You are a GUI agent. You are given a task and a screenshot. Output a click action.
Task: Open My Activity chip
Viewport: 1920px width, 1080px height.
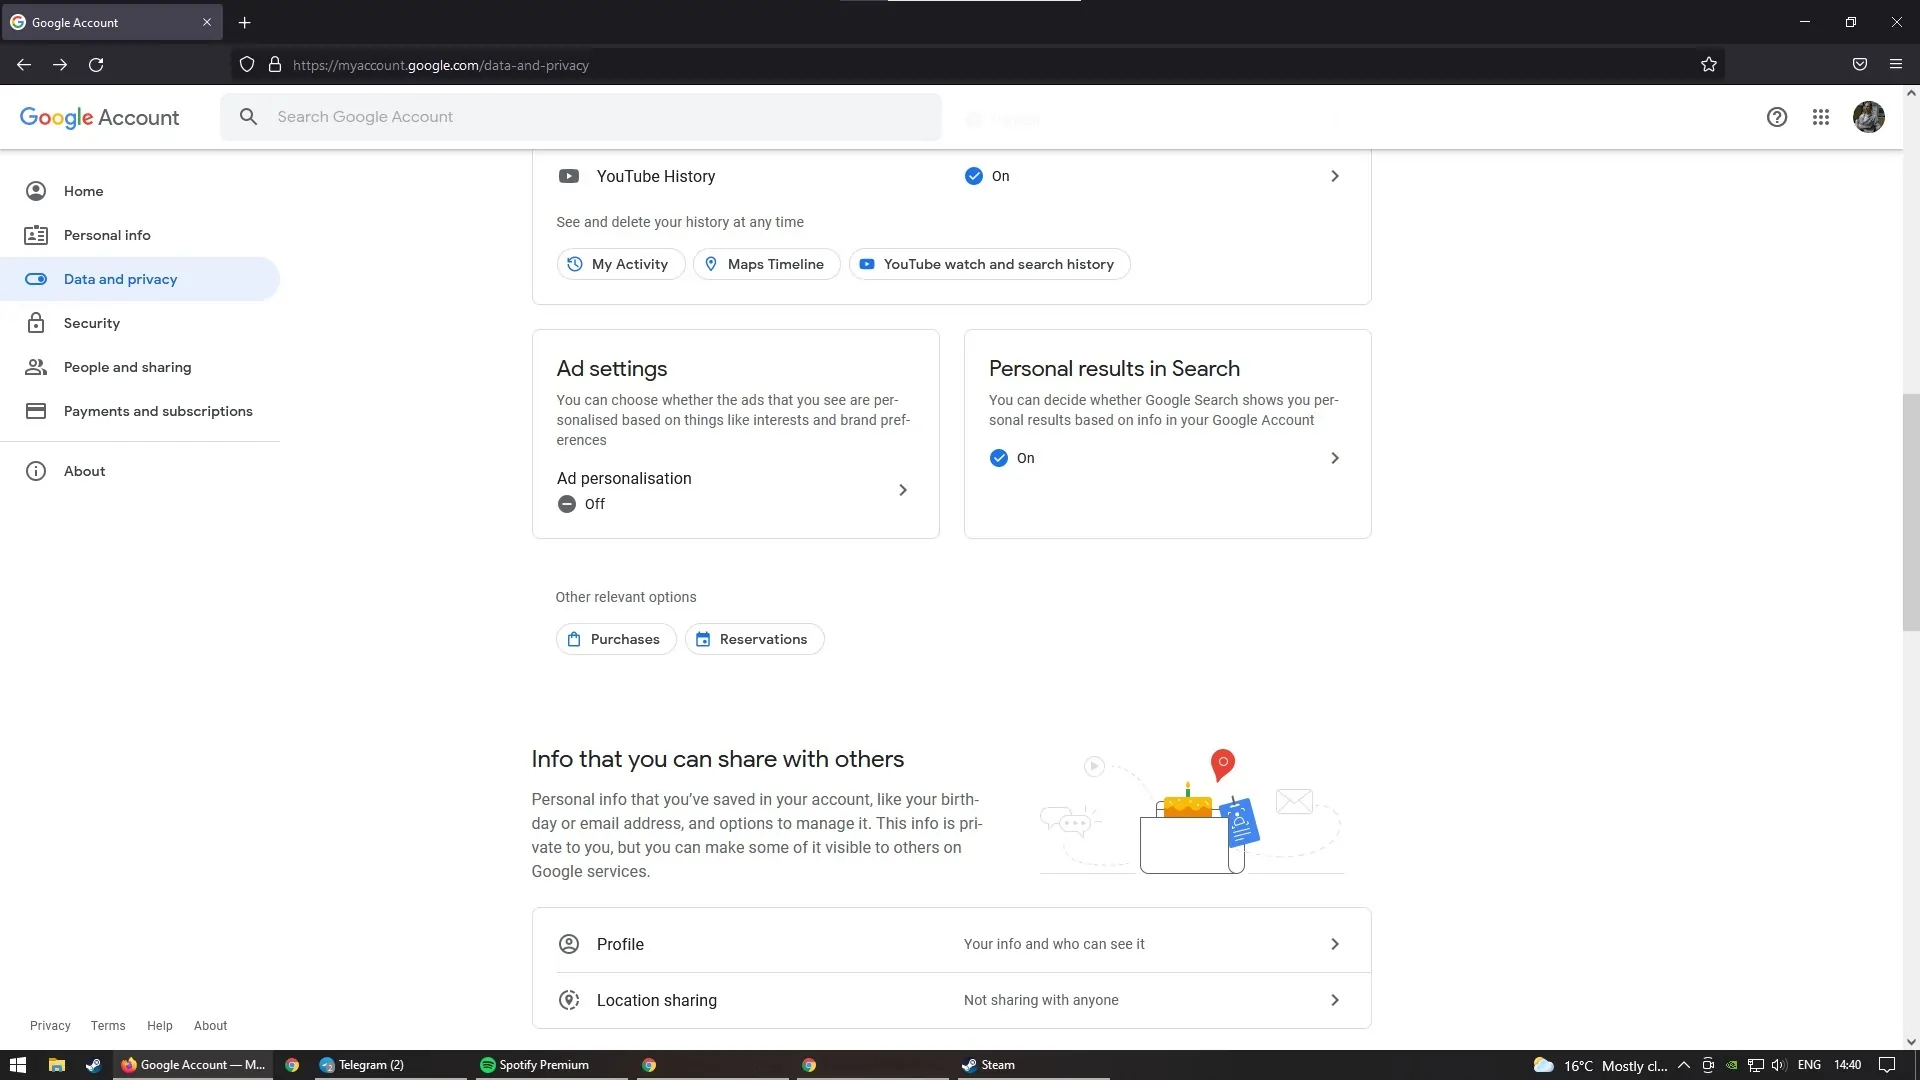620,264
